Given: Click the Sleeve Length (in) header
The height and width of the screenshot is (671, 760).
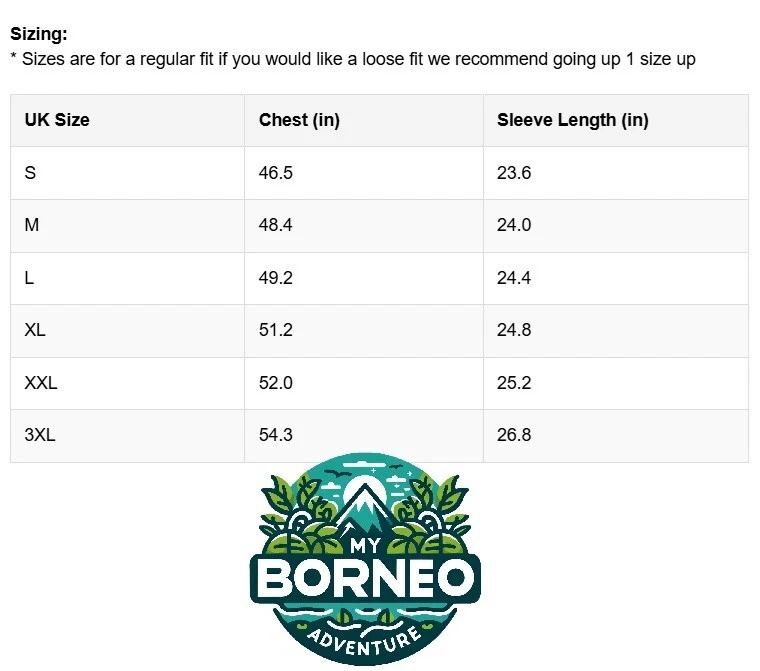Looking at the screenshot, I should tap(572, 120).
